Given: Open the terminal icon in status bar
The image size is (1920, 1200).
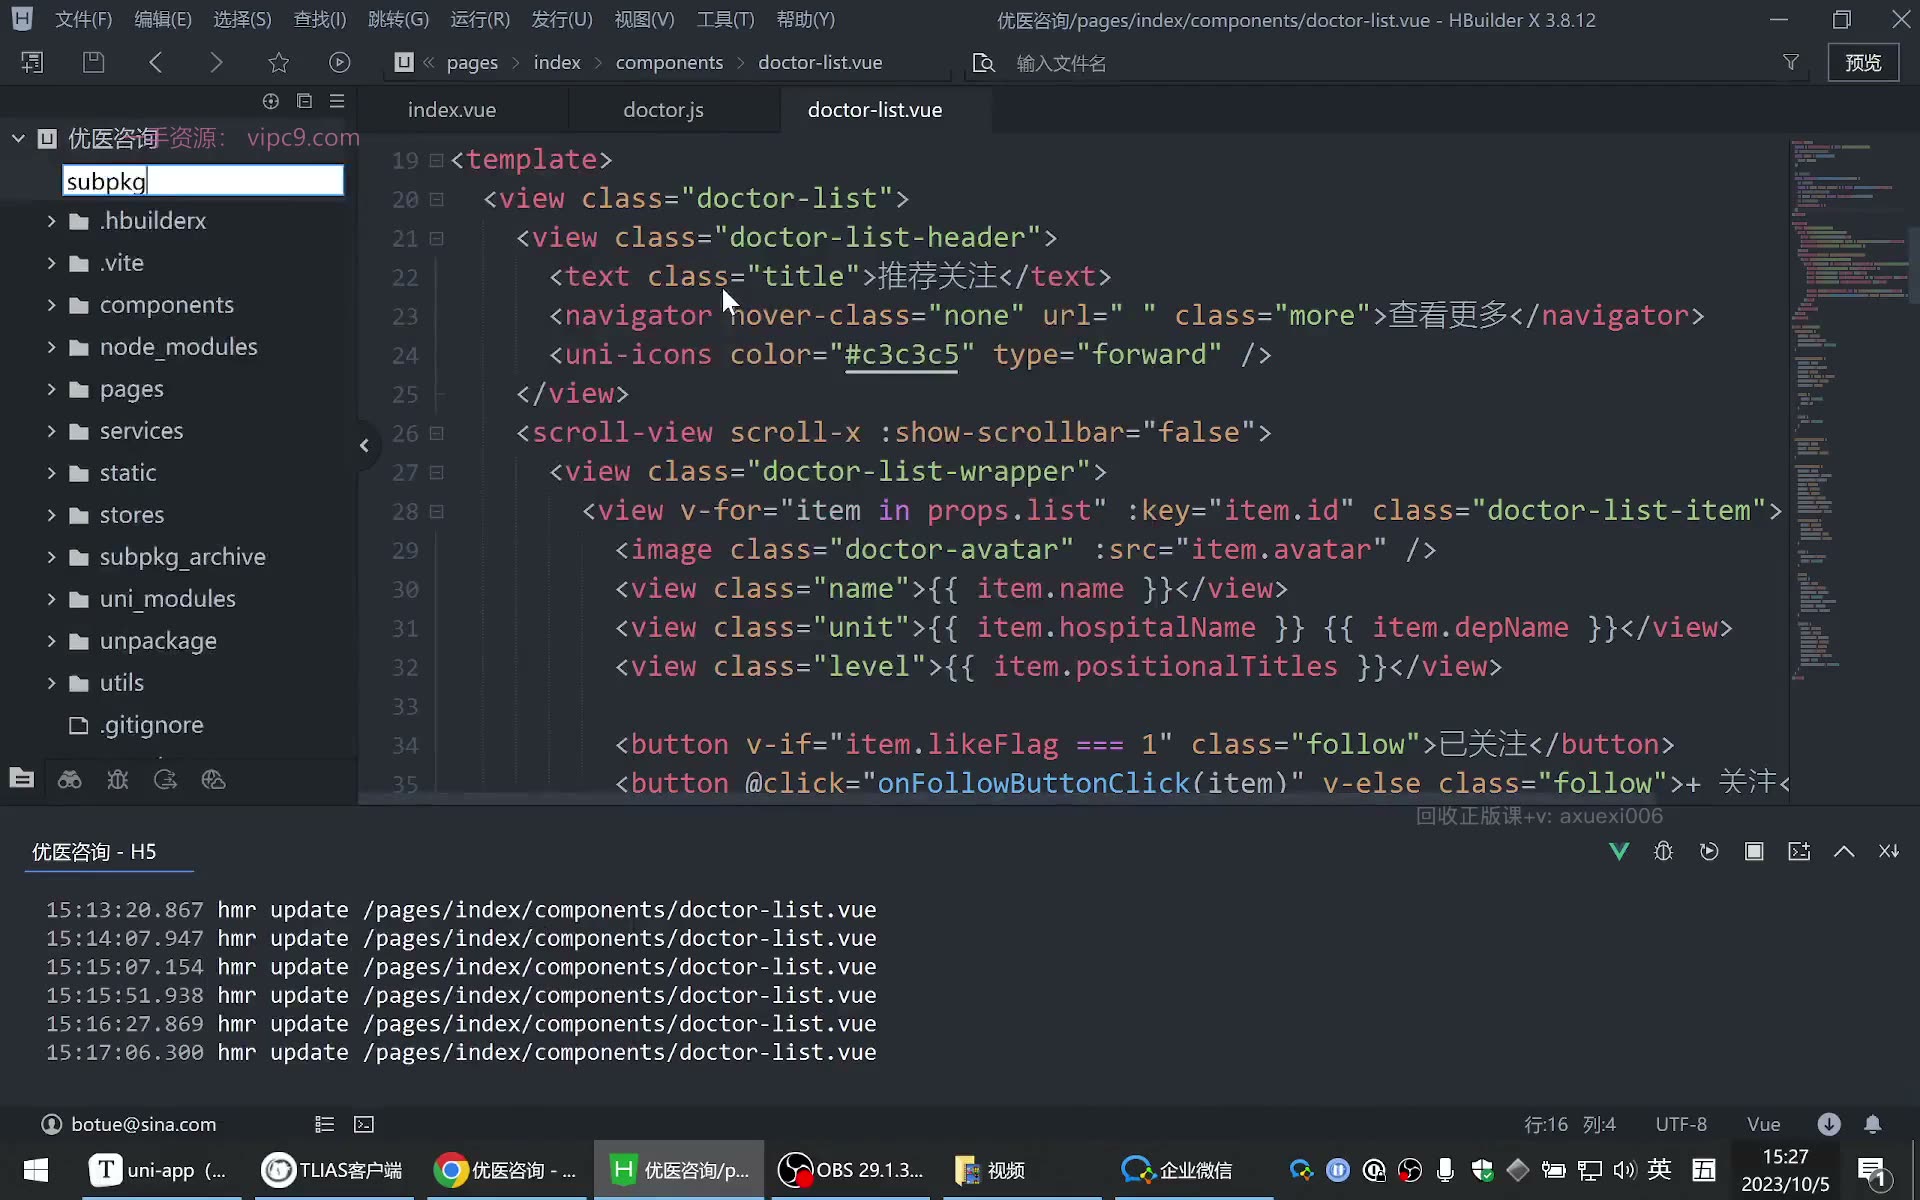Looking at the screenshot, I should 364,1124.
